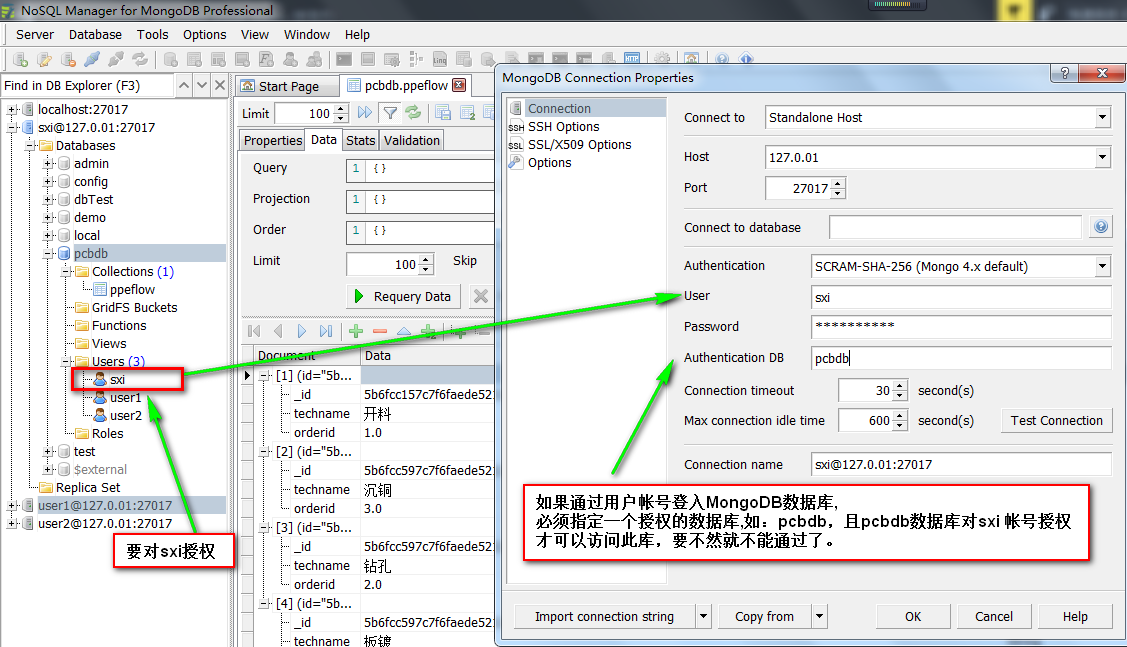The image size is (1127, 647).
Task: Open the Import connection string dropdown arrow
Action: (x=704, y=616)
